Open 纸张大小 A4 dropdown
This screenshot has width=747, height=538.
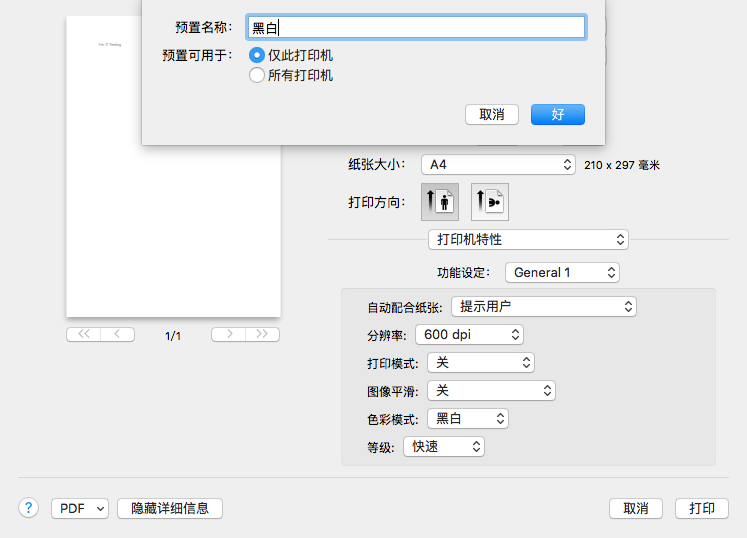[x=498, y=165]
